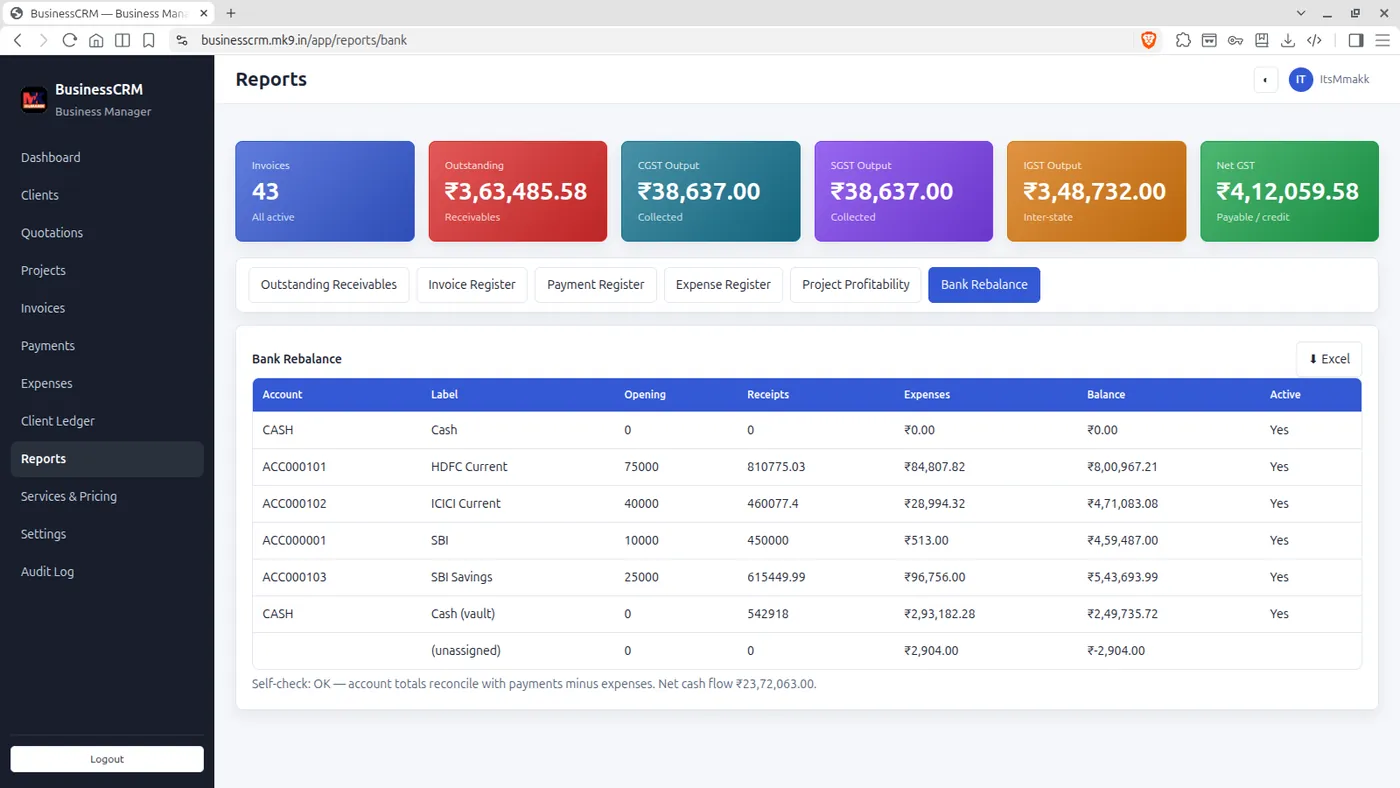
Task: Select the Bank Rebalance tab
Action: (984, 285)
